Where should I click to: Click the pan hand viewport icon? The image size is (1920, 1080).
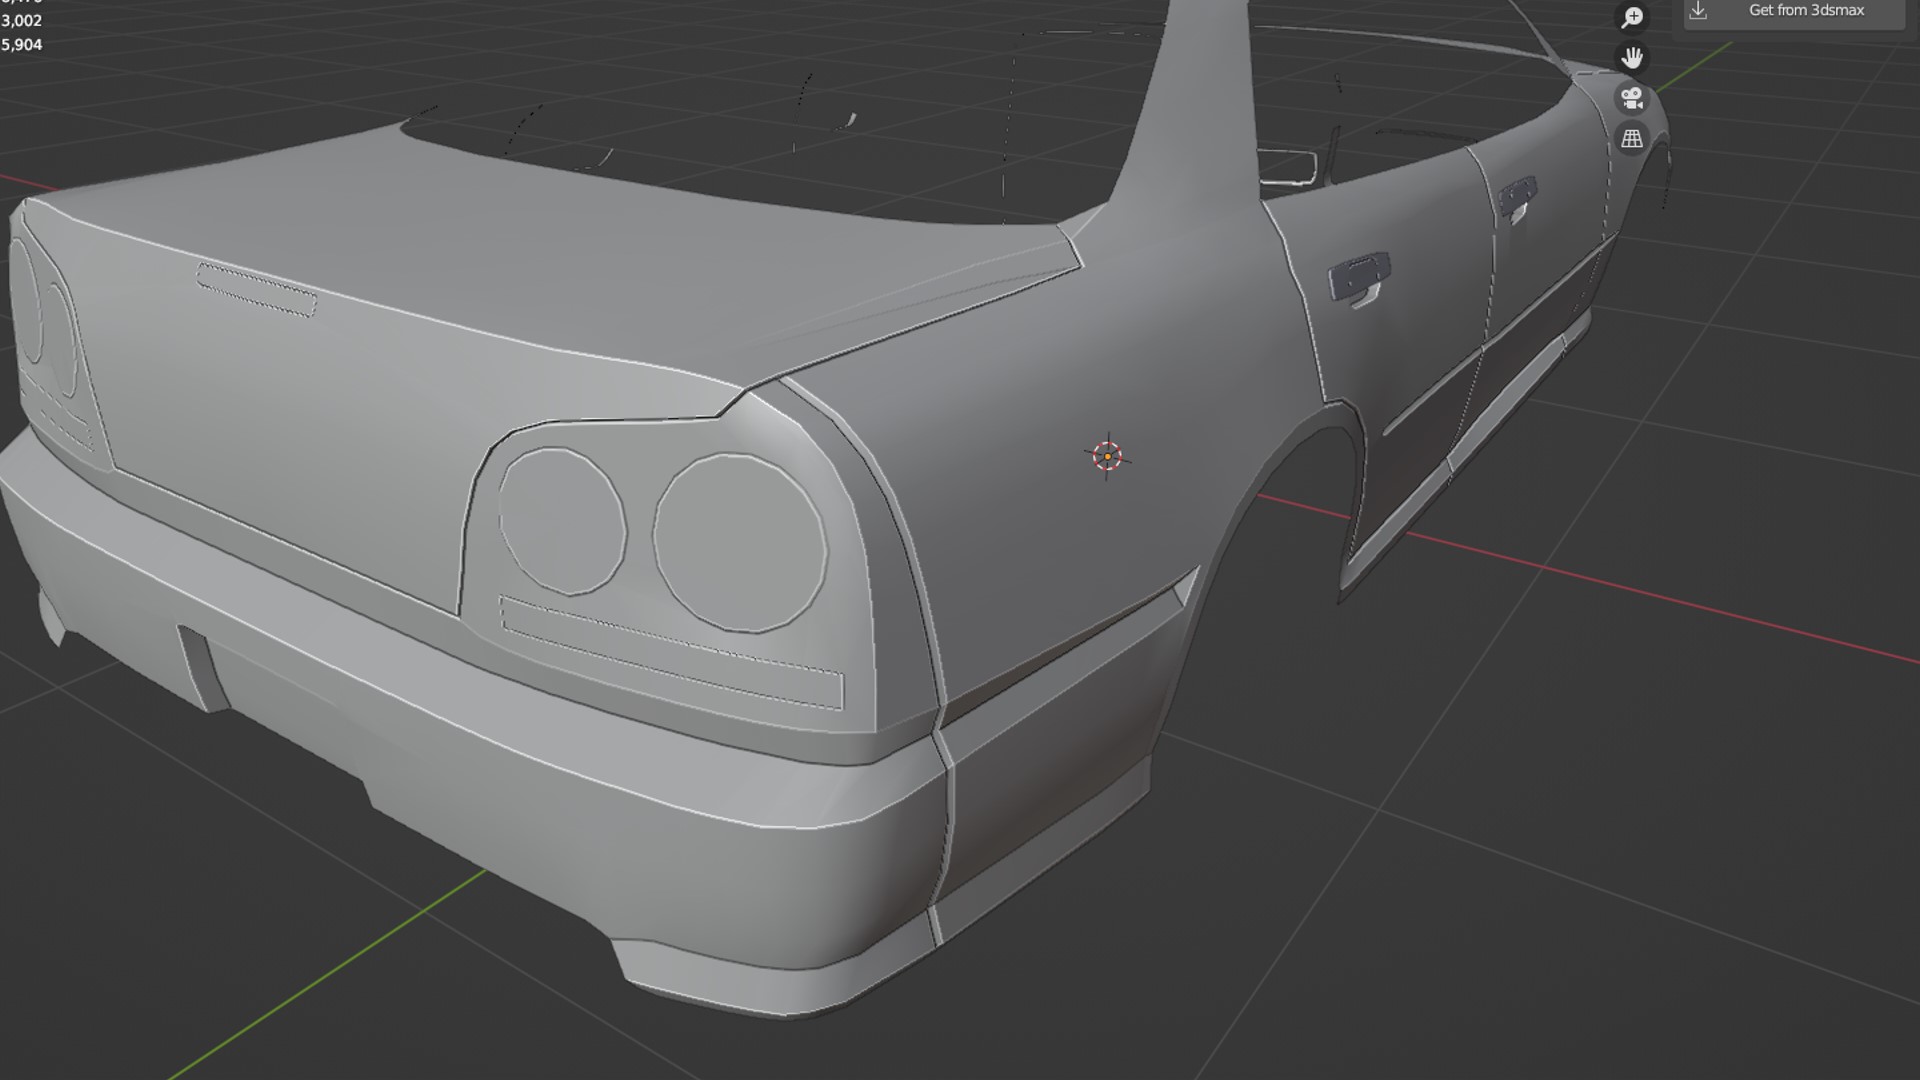pos(1632,58)
